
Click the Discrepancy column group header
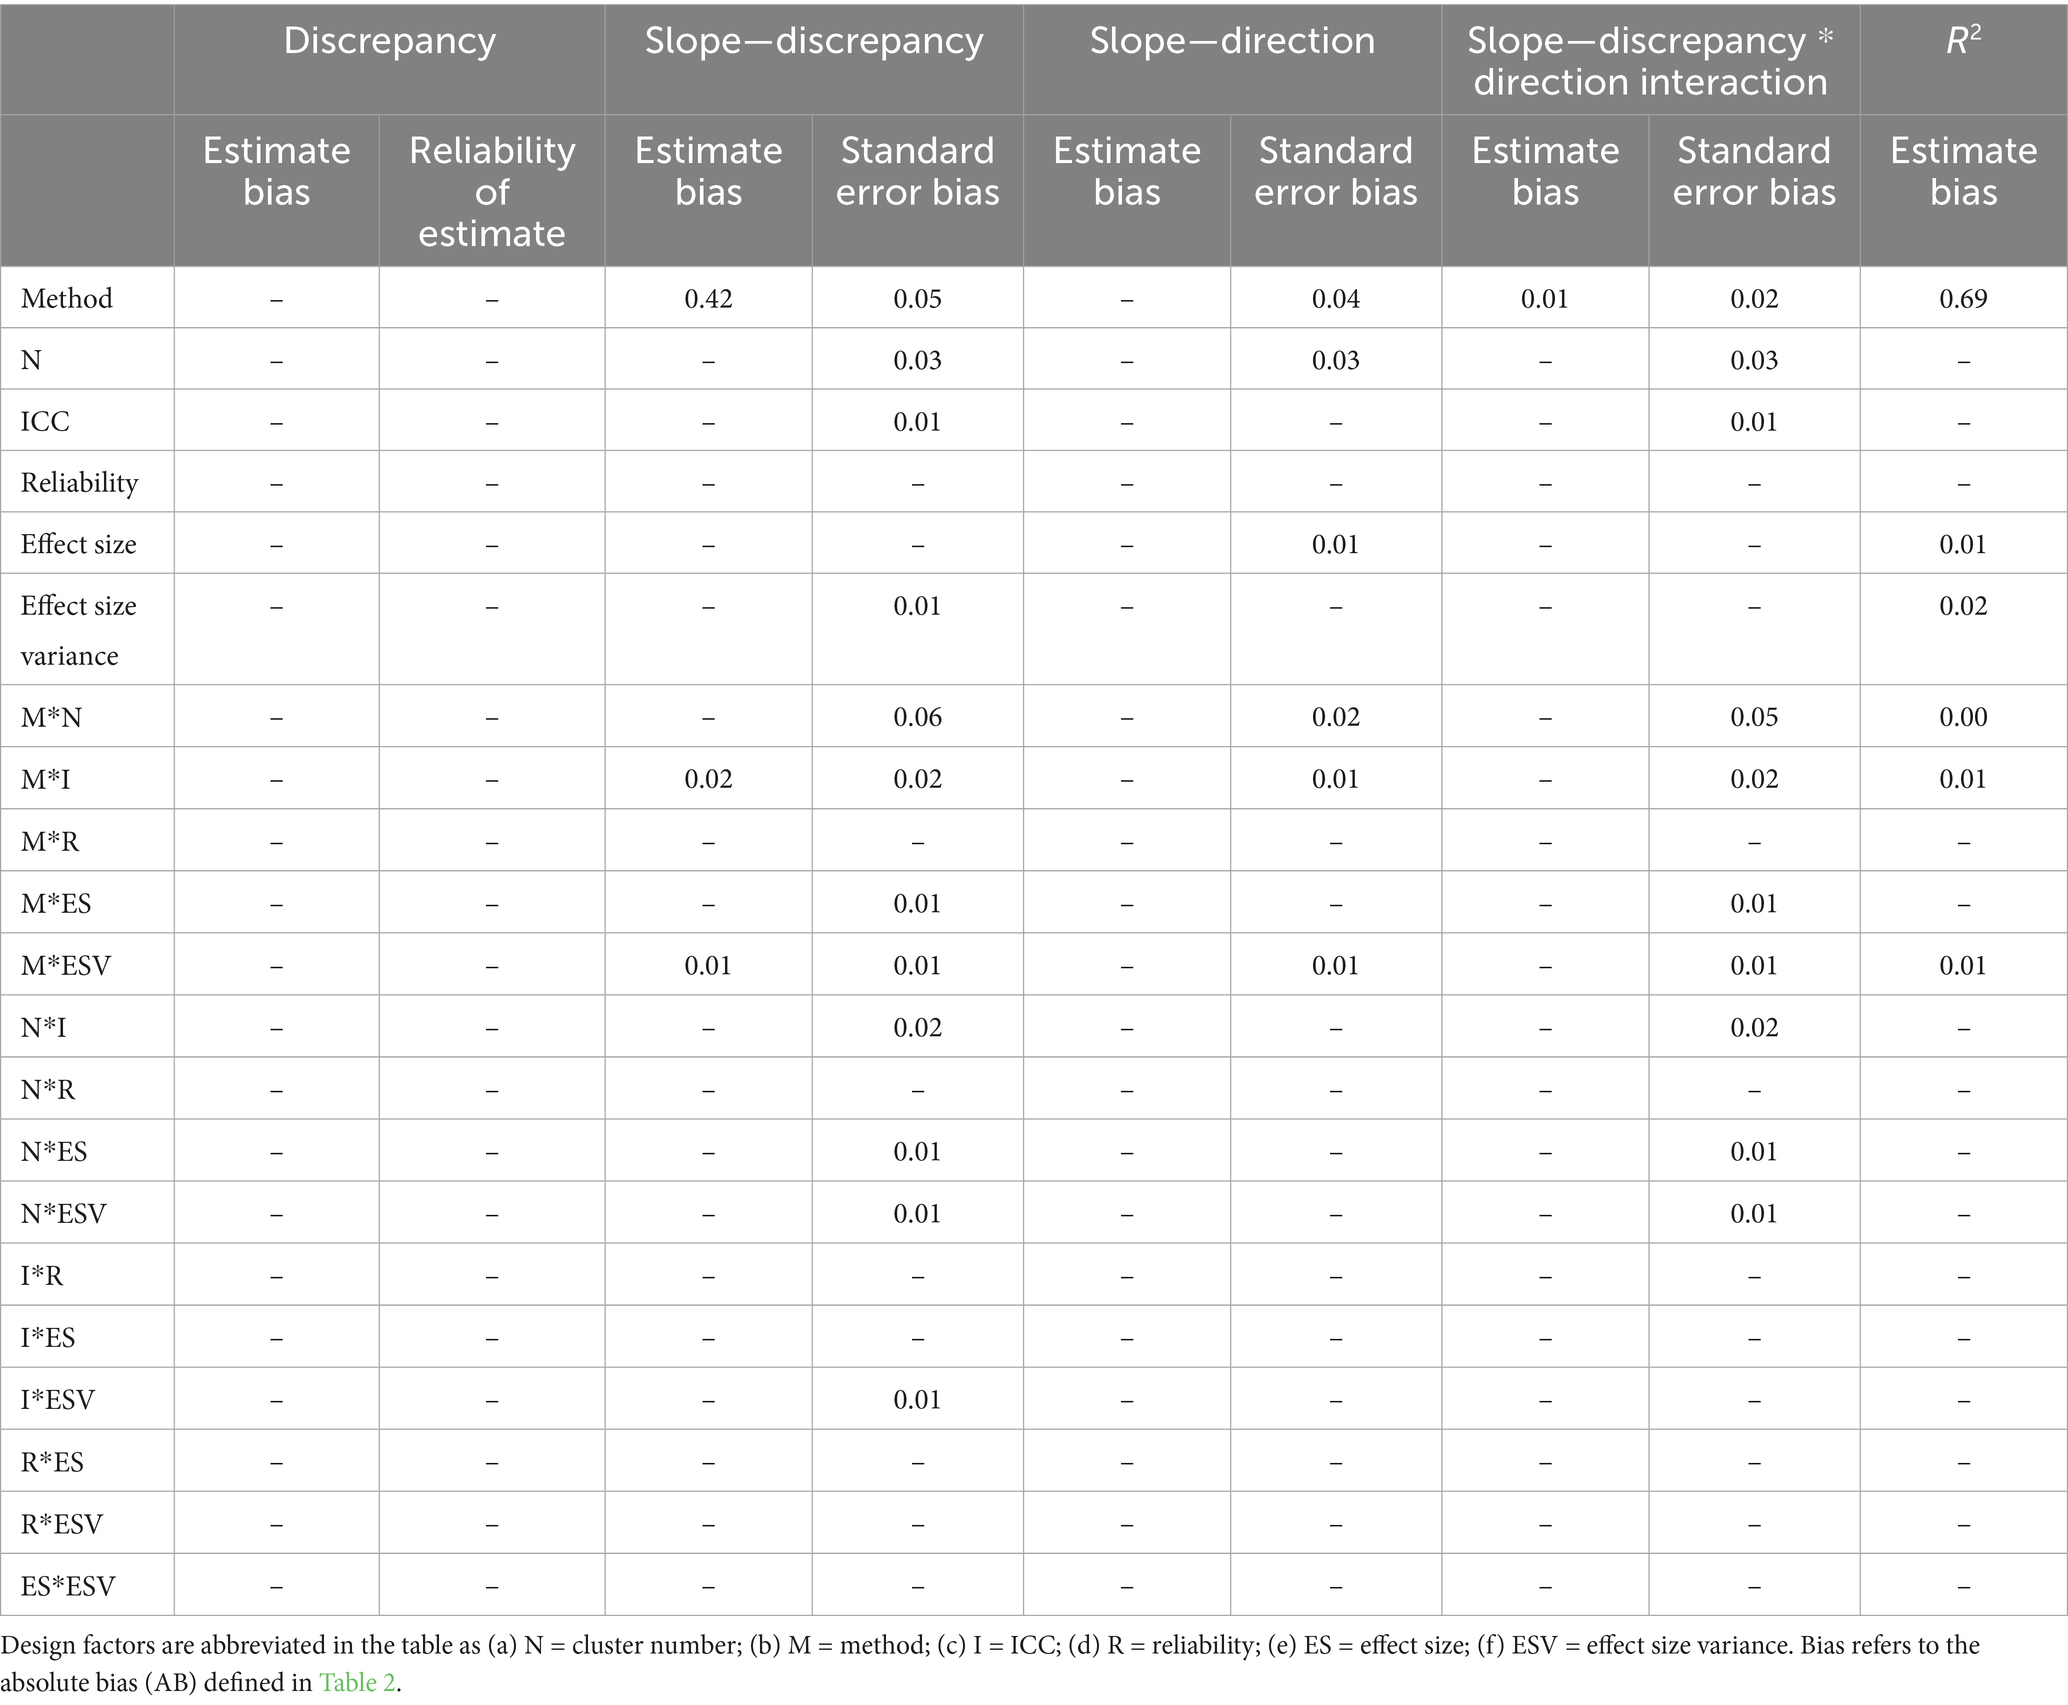[x=390, y=41]
